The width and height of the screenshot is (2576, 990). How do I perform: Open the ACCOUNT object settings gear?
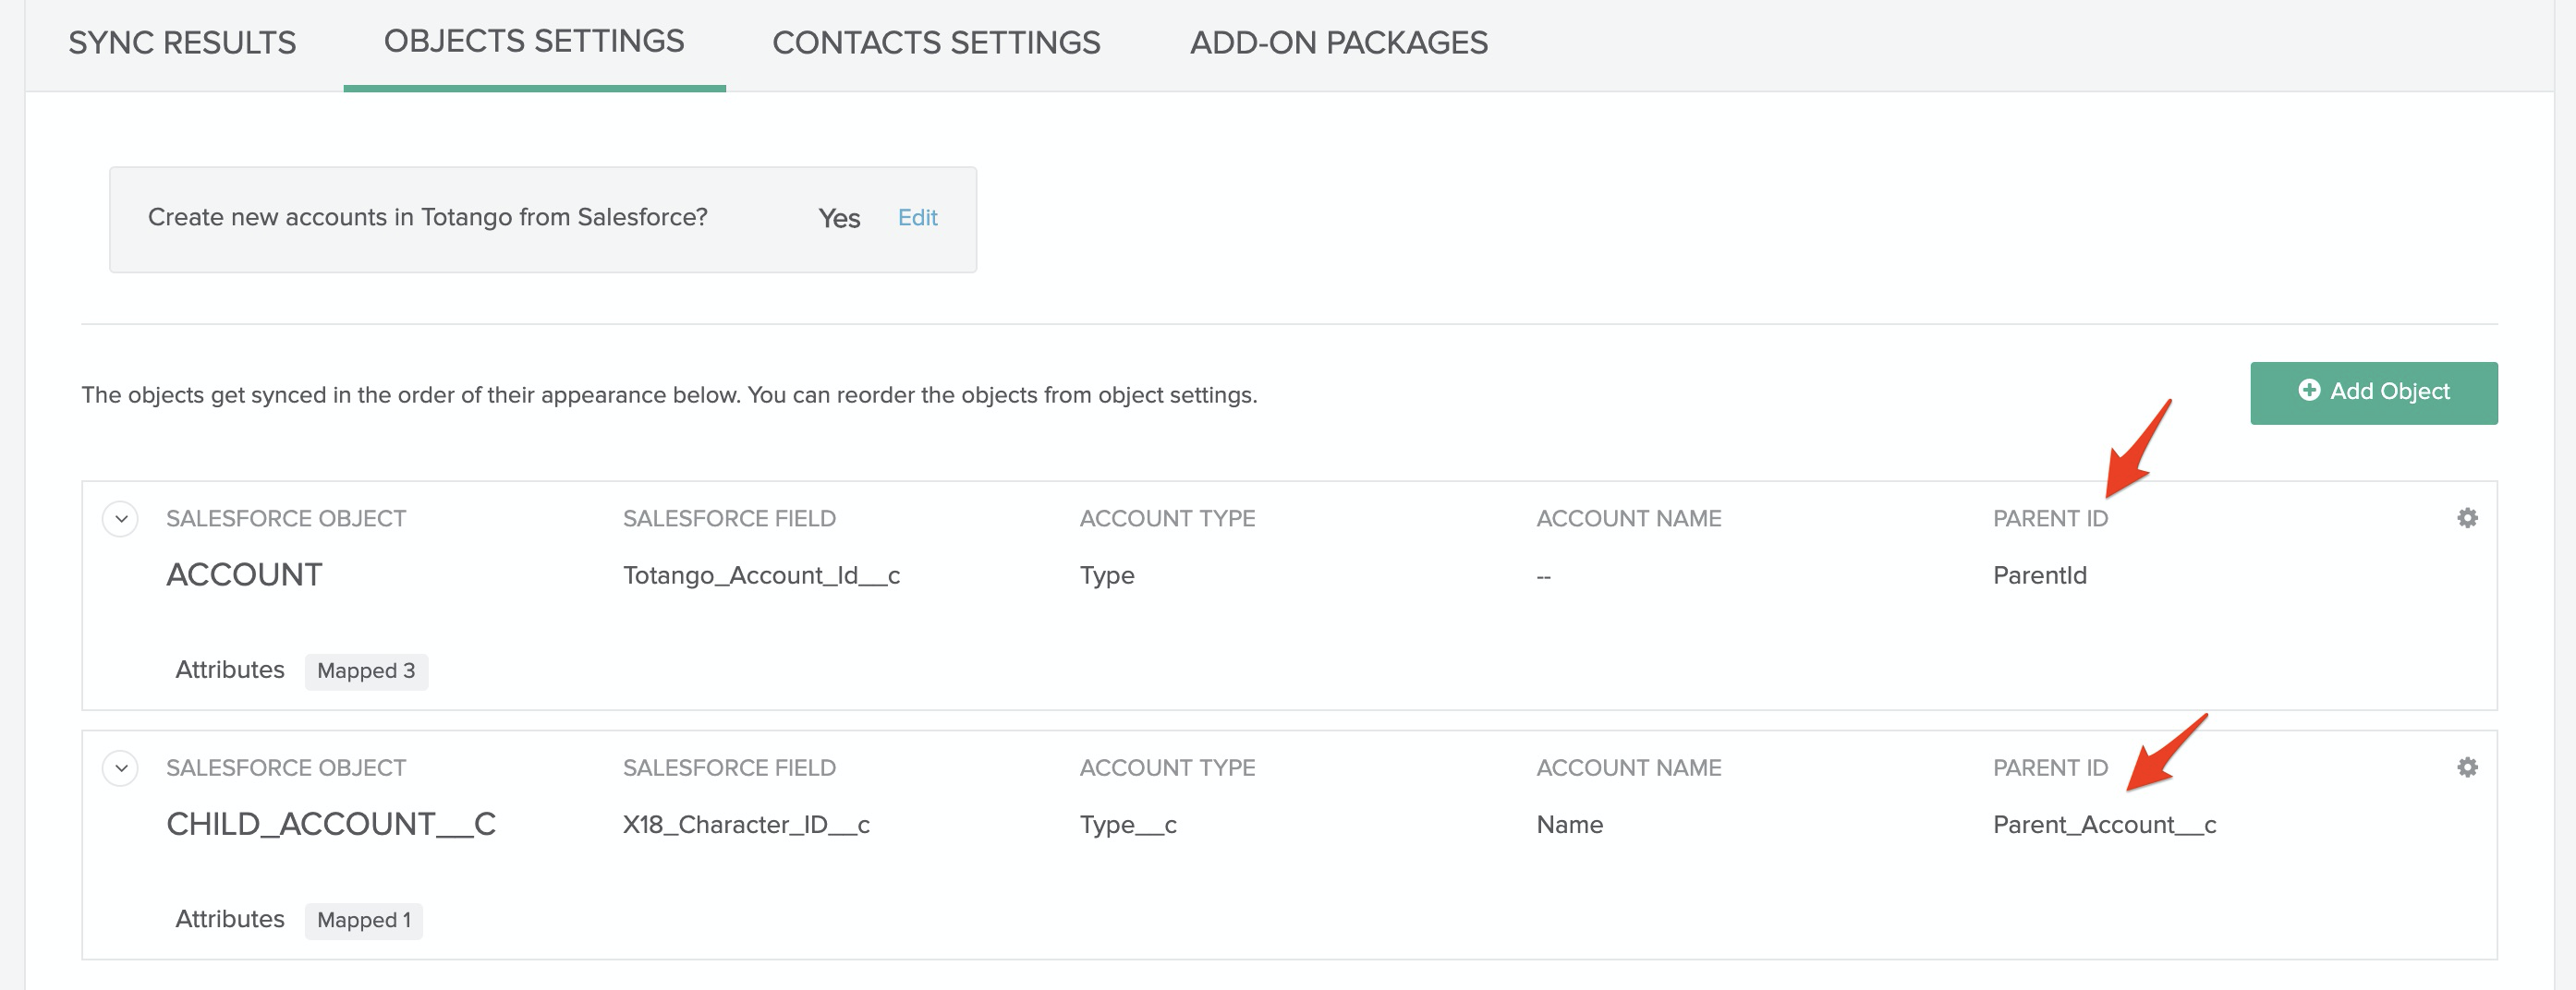(2467, 518)
